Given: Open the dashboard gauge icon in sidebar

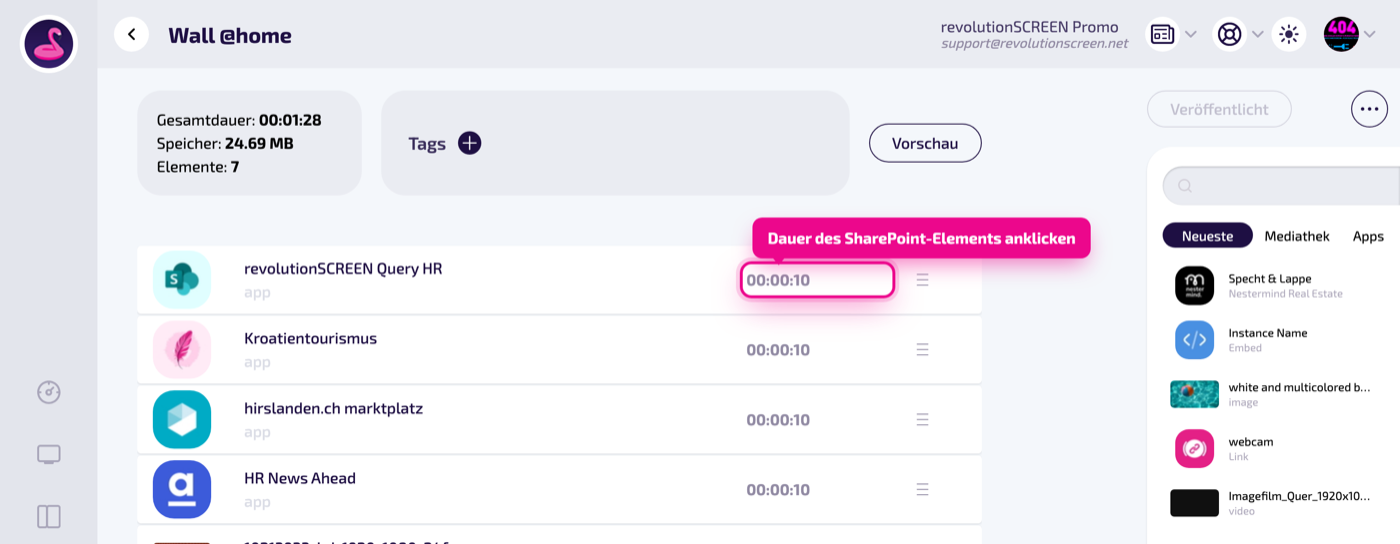Looking at the screenshot, I should click(x=49, y=392).
